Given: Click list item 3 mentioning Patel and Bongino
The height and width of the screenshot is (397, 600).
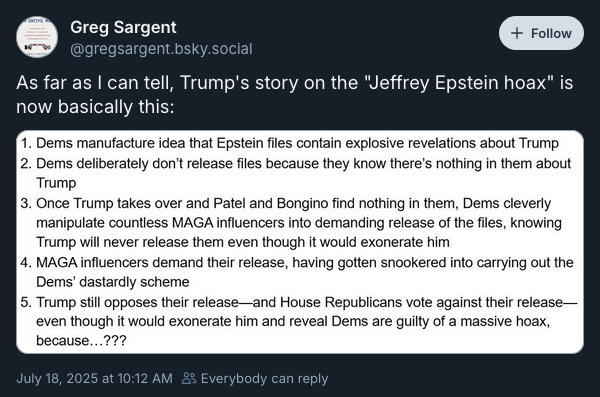Looking at the screenshot, I should click(x=291, y=222).
